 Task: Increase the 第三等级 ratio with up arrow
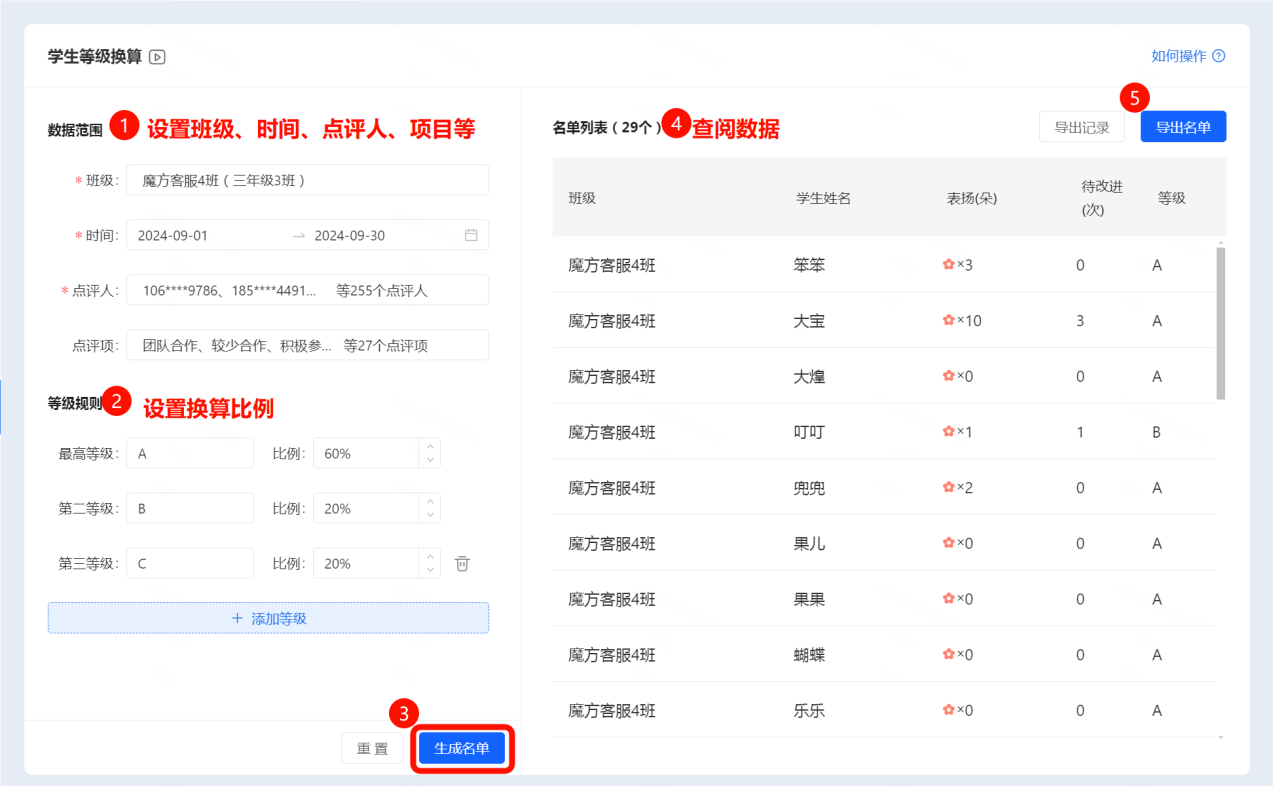click(x=430, y=557)
